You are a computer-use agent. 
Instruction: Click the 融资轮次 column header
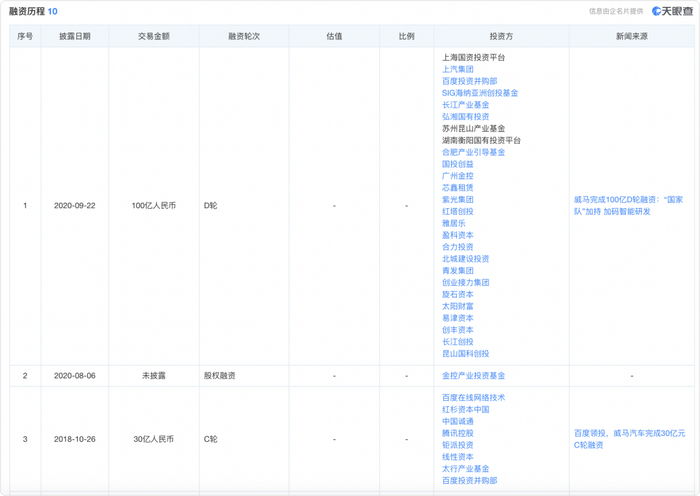[244, 36]
